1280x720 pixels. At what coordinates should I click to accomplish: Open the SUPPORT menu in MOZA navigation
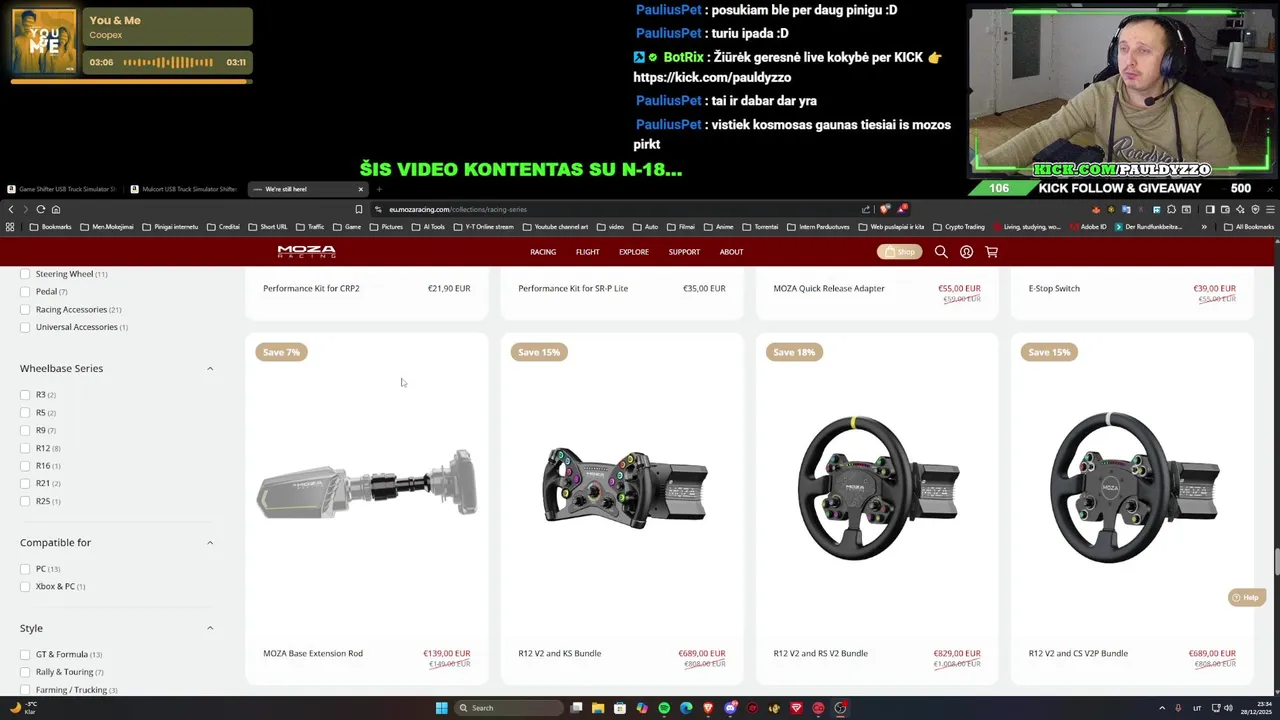[x=684, y=252]
